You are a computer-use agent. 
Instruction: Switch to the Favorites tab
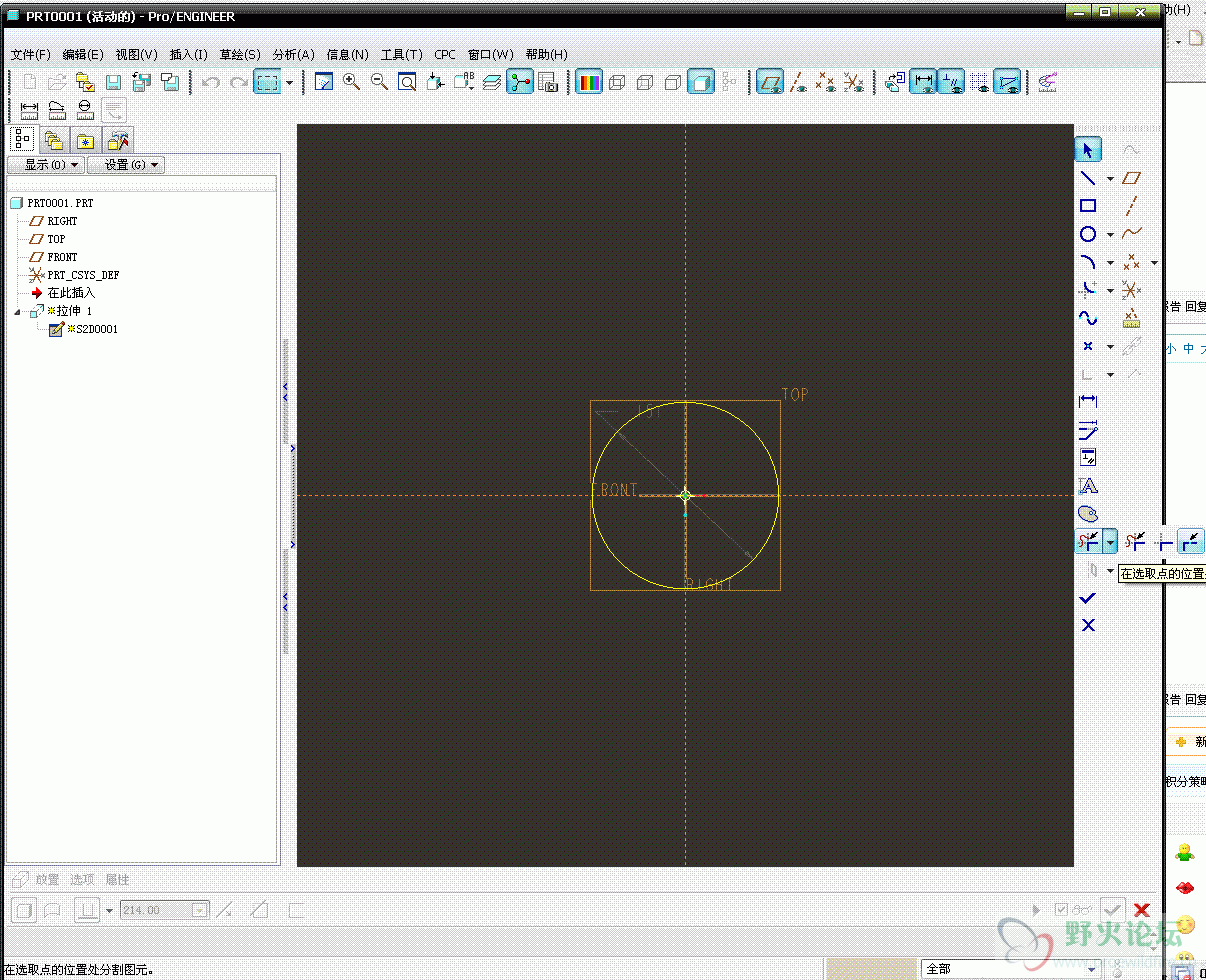(x=86, y=140)
